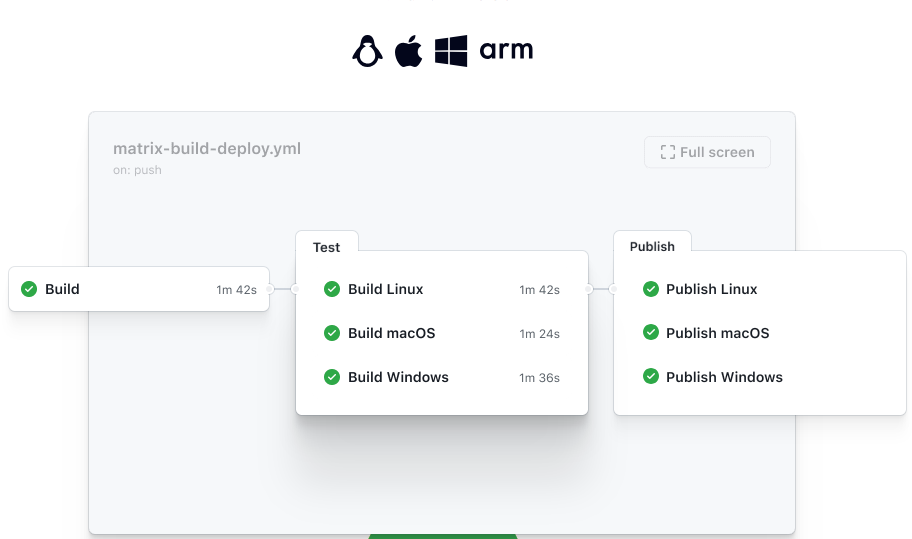This screenshot has width=912, height=539.
Task: Click Build Linux green check icon
Action: pos(332,289)
